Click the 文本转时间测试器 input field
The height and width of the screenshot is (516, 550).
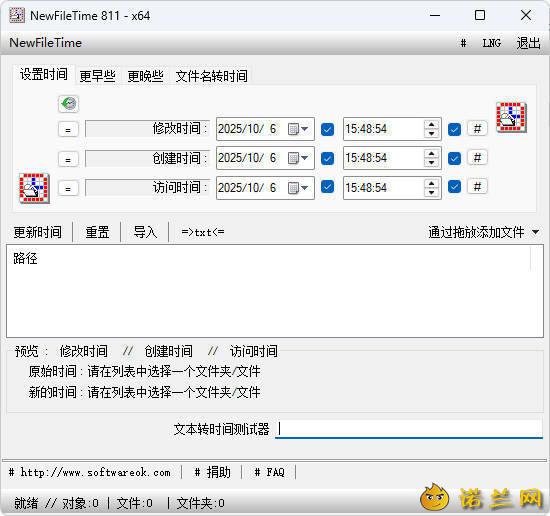pos(409,429)
